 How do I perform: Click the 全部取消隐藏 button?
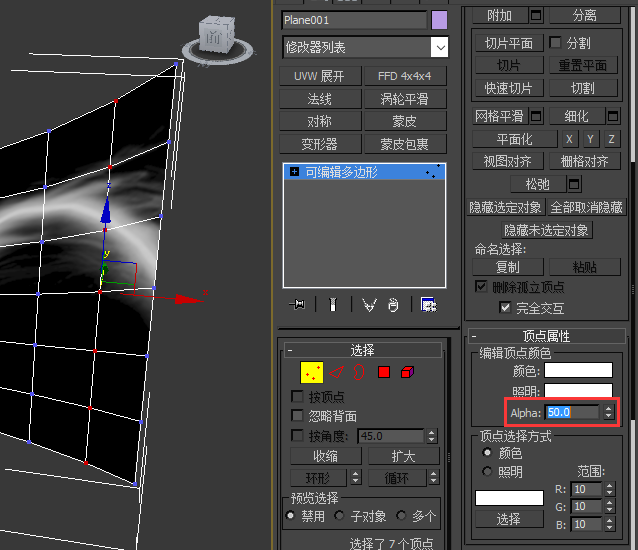pos(586,207)
